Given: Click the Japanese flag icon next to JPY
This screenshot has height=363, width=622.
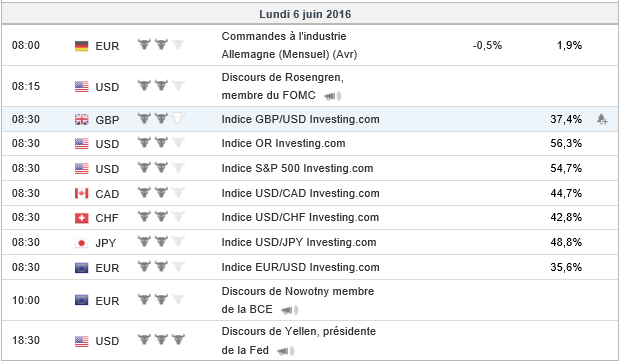Looking at the screenshot, I should (x=82, y=243).
